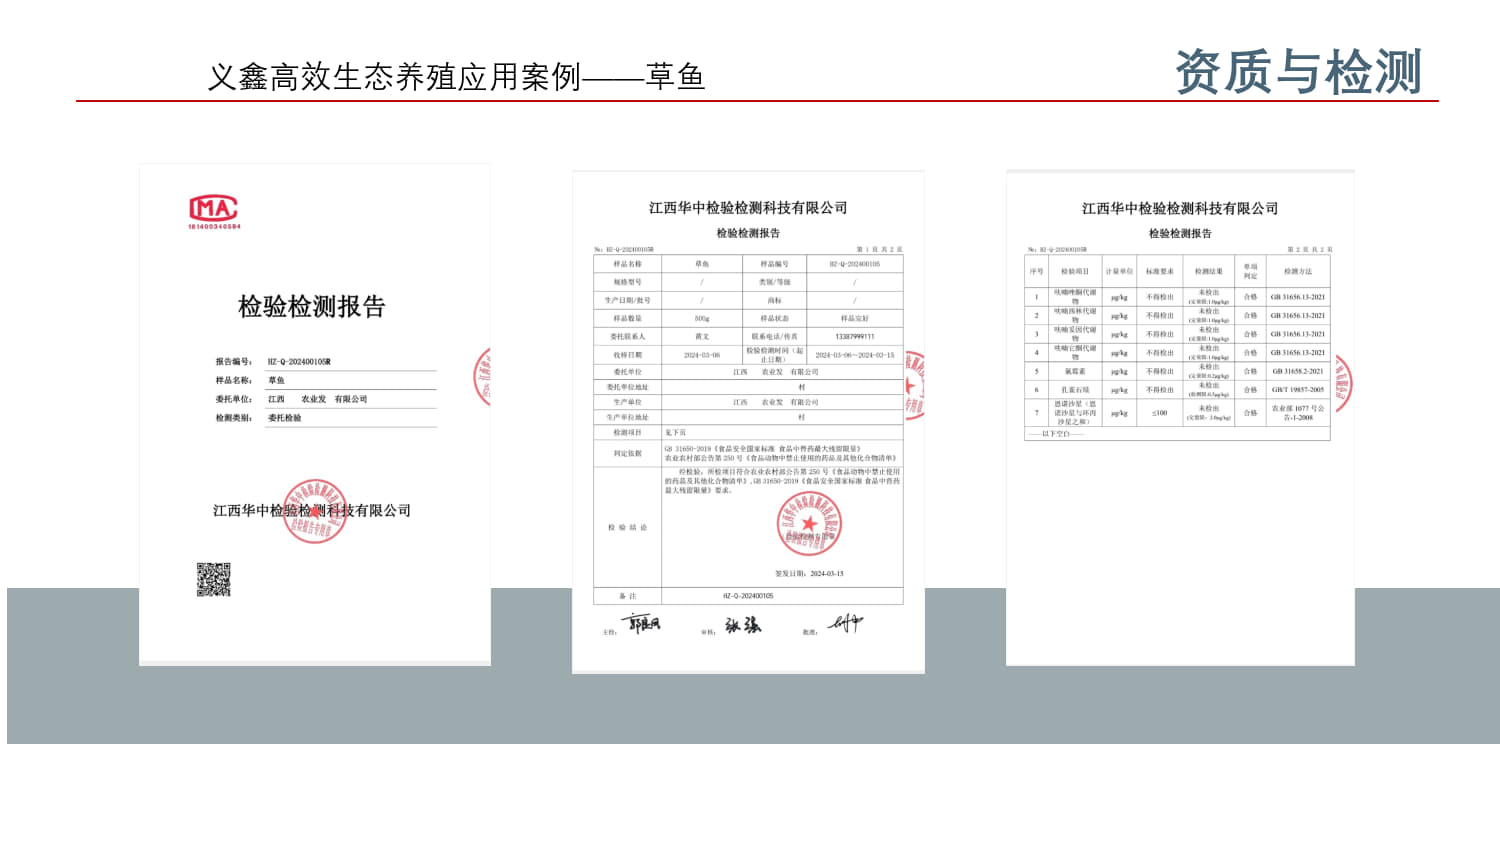
Task: Click report number HZ-Q-202400105R on cover
Action: pyautogui.click(x=299, y=362)
